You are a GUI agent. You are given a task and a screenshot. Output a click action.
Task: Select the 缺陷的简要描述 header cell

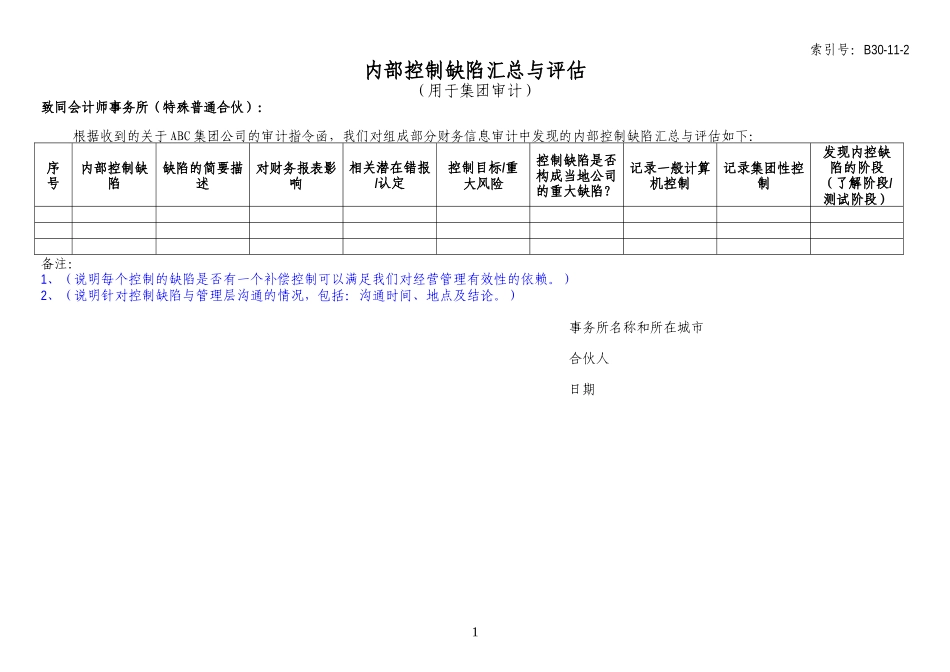203,175
